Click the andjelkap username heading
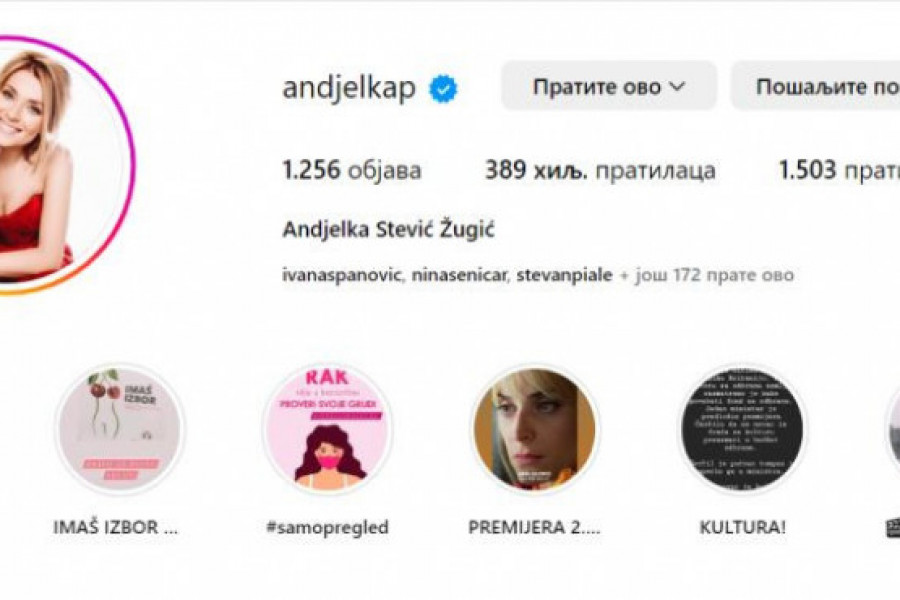Viewport: 900px width, 600px height. tap(349, 88)
